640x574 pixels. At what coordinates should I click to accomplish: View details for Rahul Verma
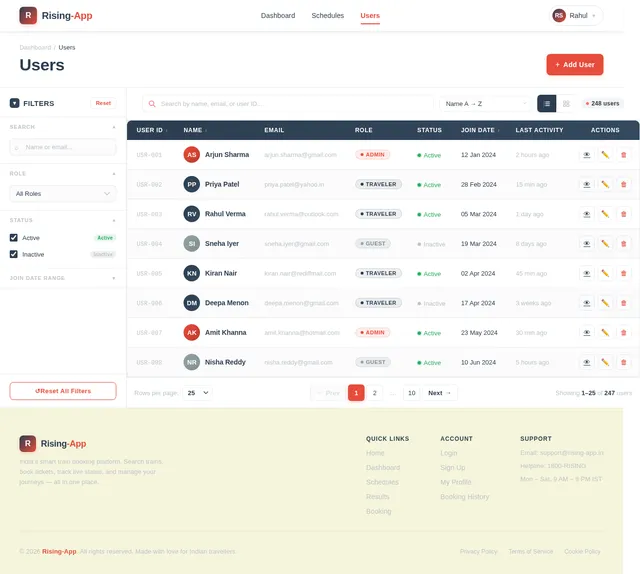pos(587,214)
